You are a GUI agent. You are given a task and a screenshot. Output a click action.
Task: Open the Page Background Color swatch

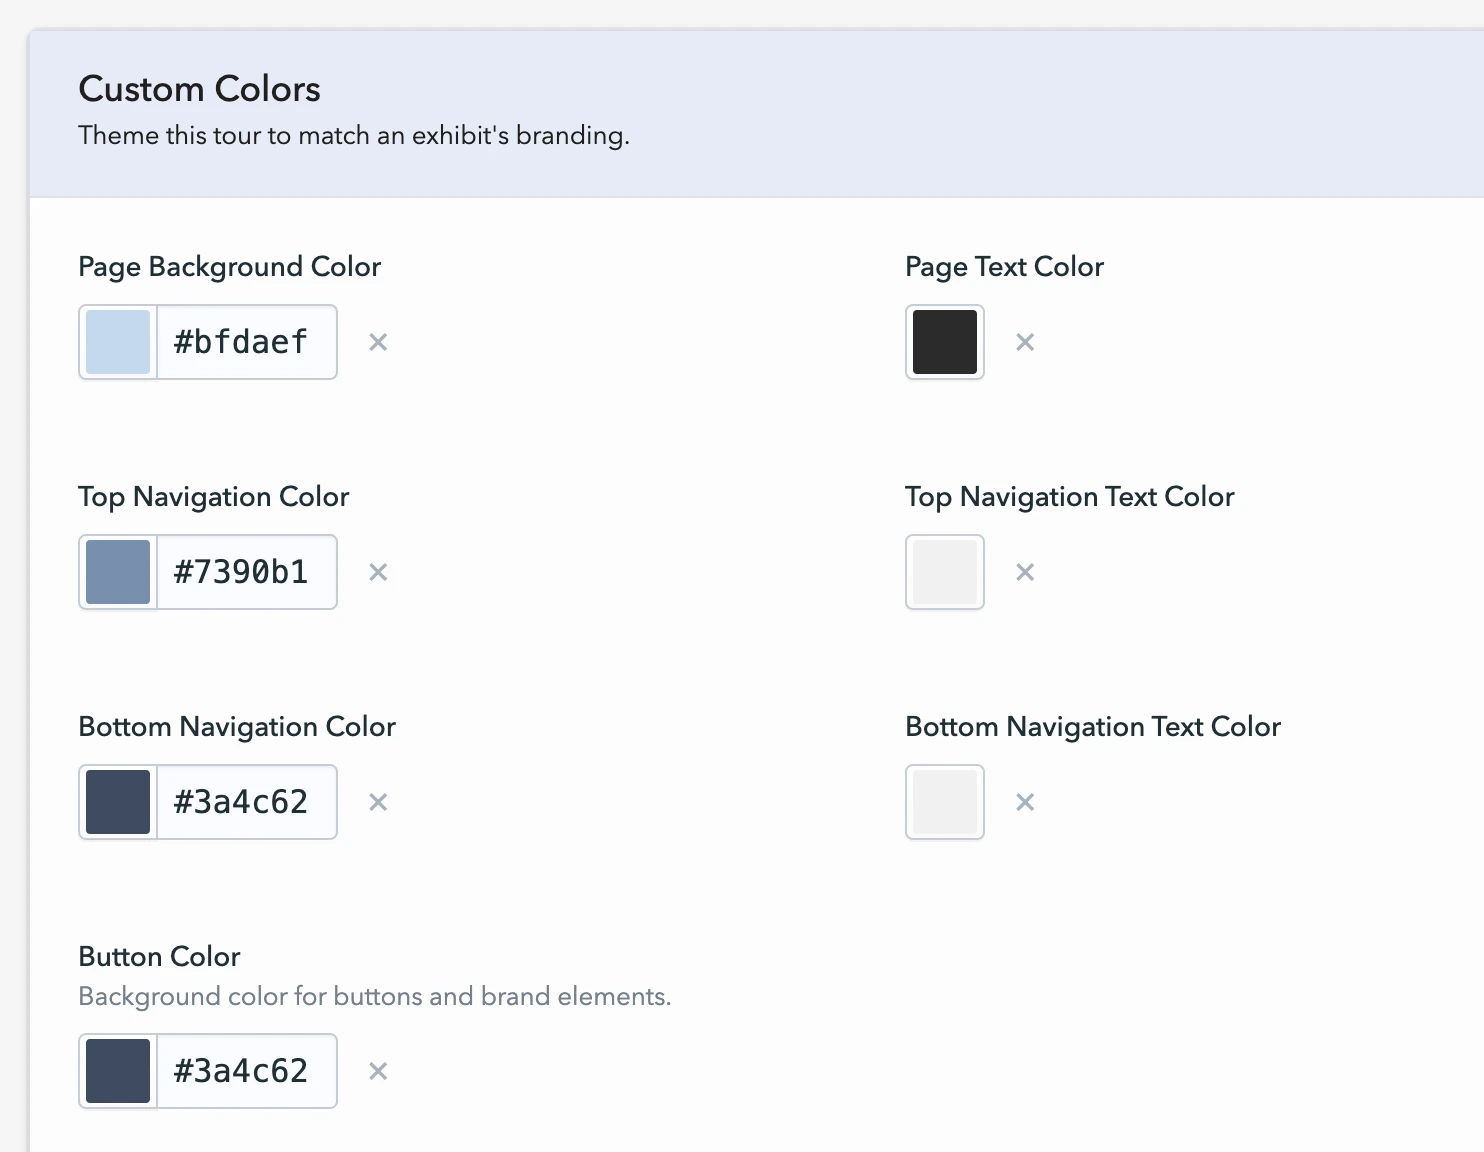click(x=118, y=342)
